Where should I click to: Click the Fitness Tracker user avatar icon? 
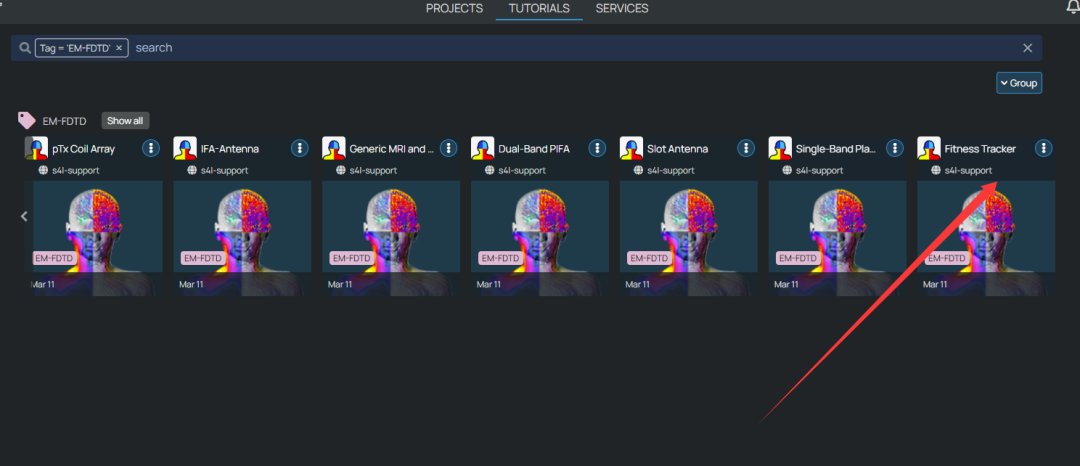(928, 148)
